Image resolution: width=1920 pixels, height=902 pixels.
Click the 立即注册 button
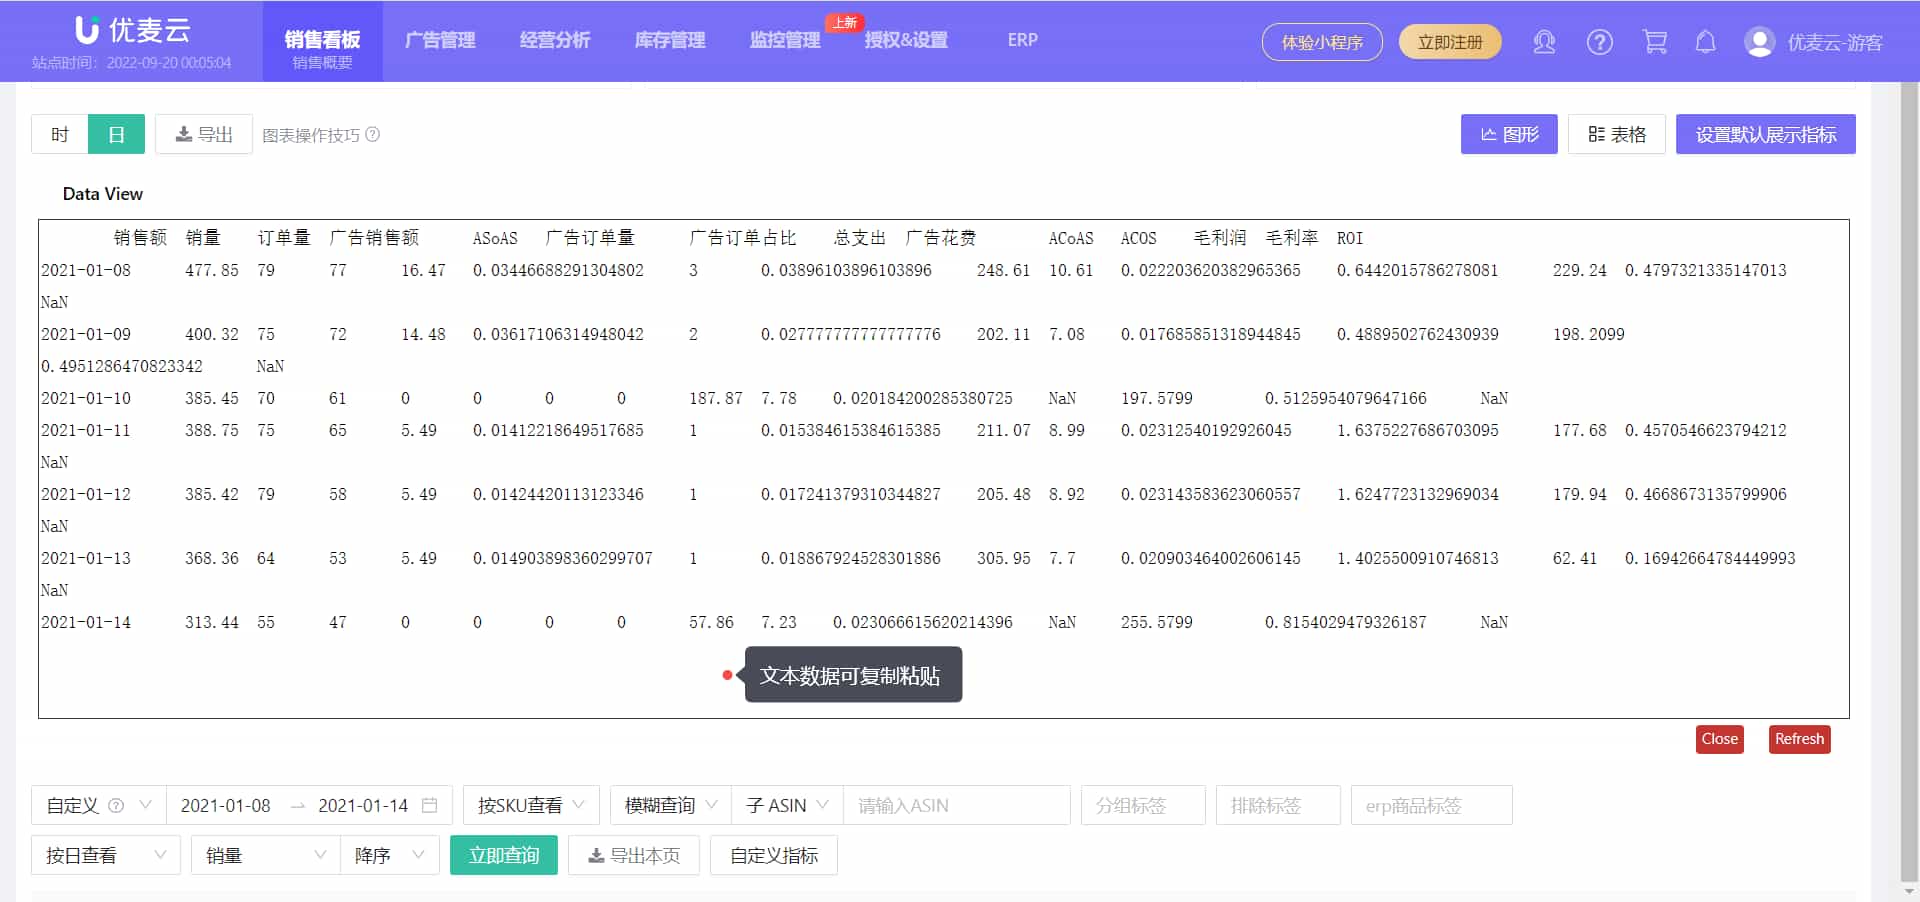pos(1450,42)
